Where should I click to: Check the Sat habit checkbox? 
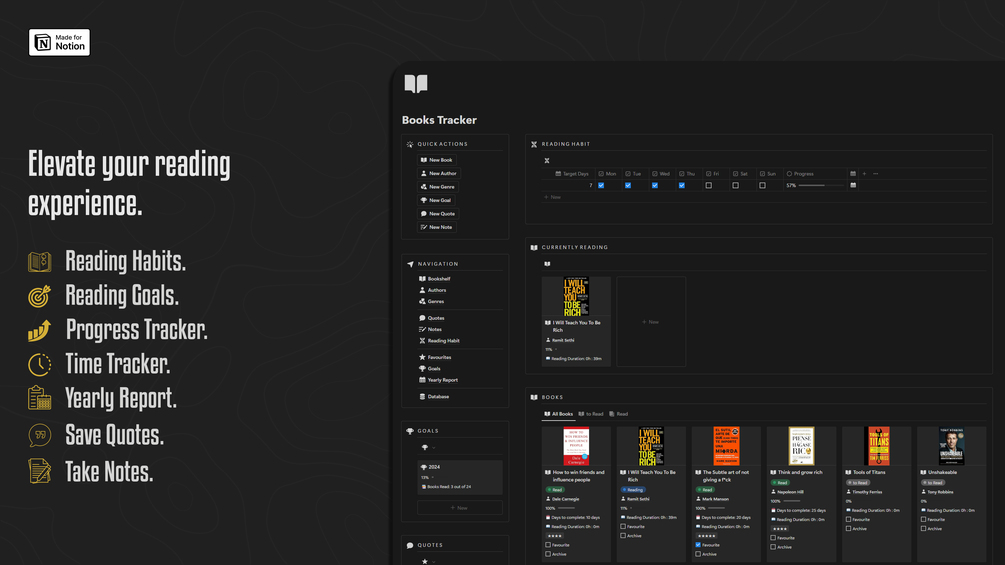pyautogui.click(x=736, y=185)
